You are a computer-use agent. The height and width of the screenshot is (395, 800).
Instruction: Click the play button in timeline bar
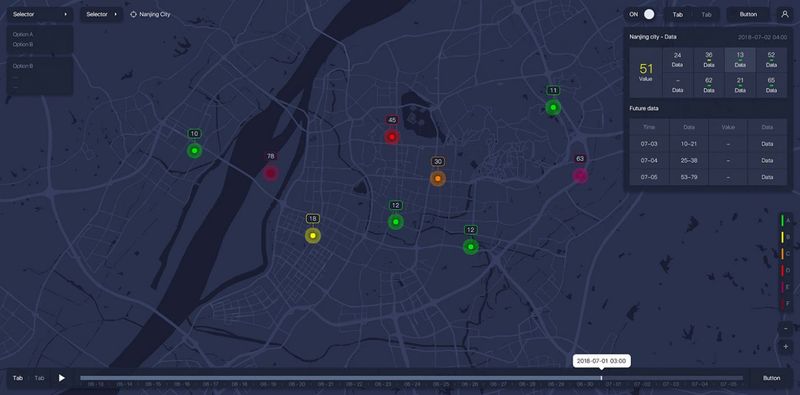(62, 378)
